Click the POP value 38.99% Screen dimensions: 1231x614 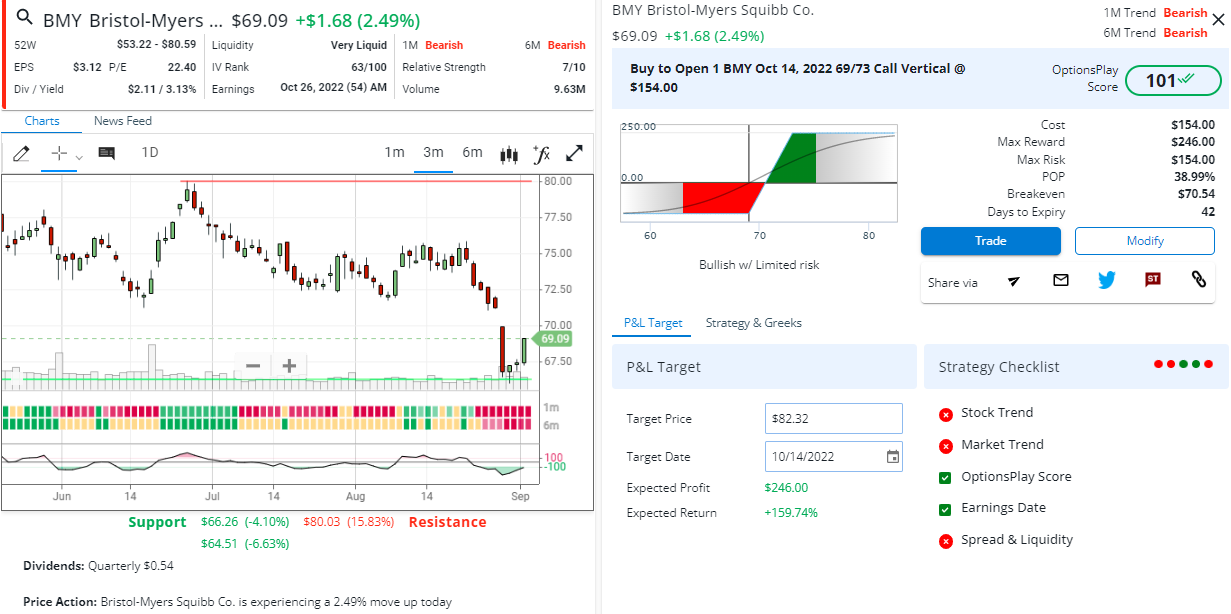(1193, 177)
